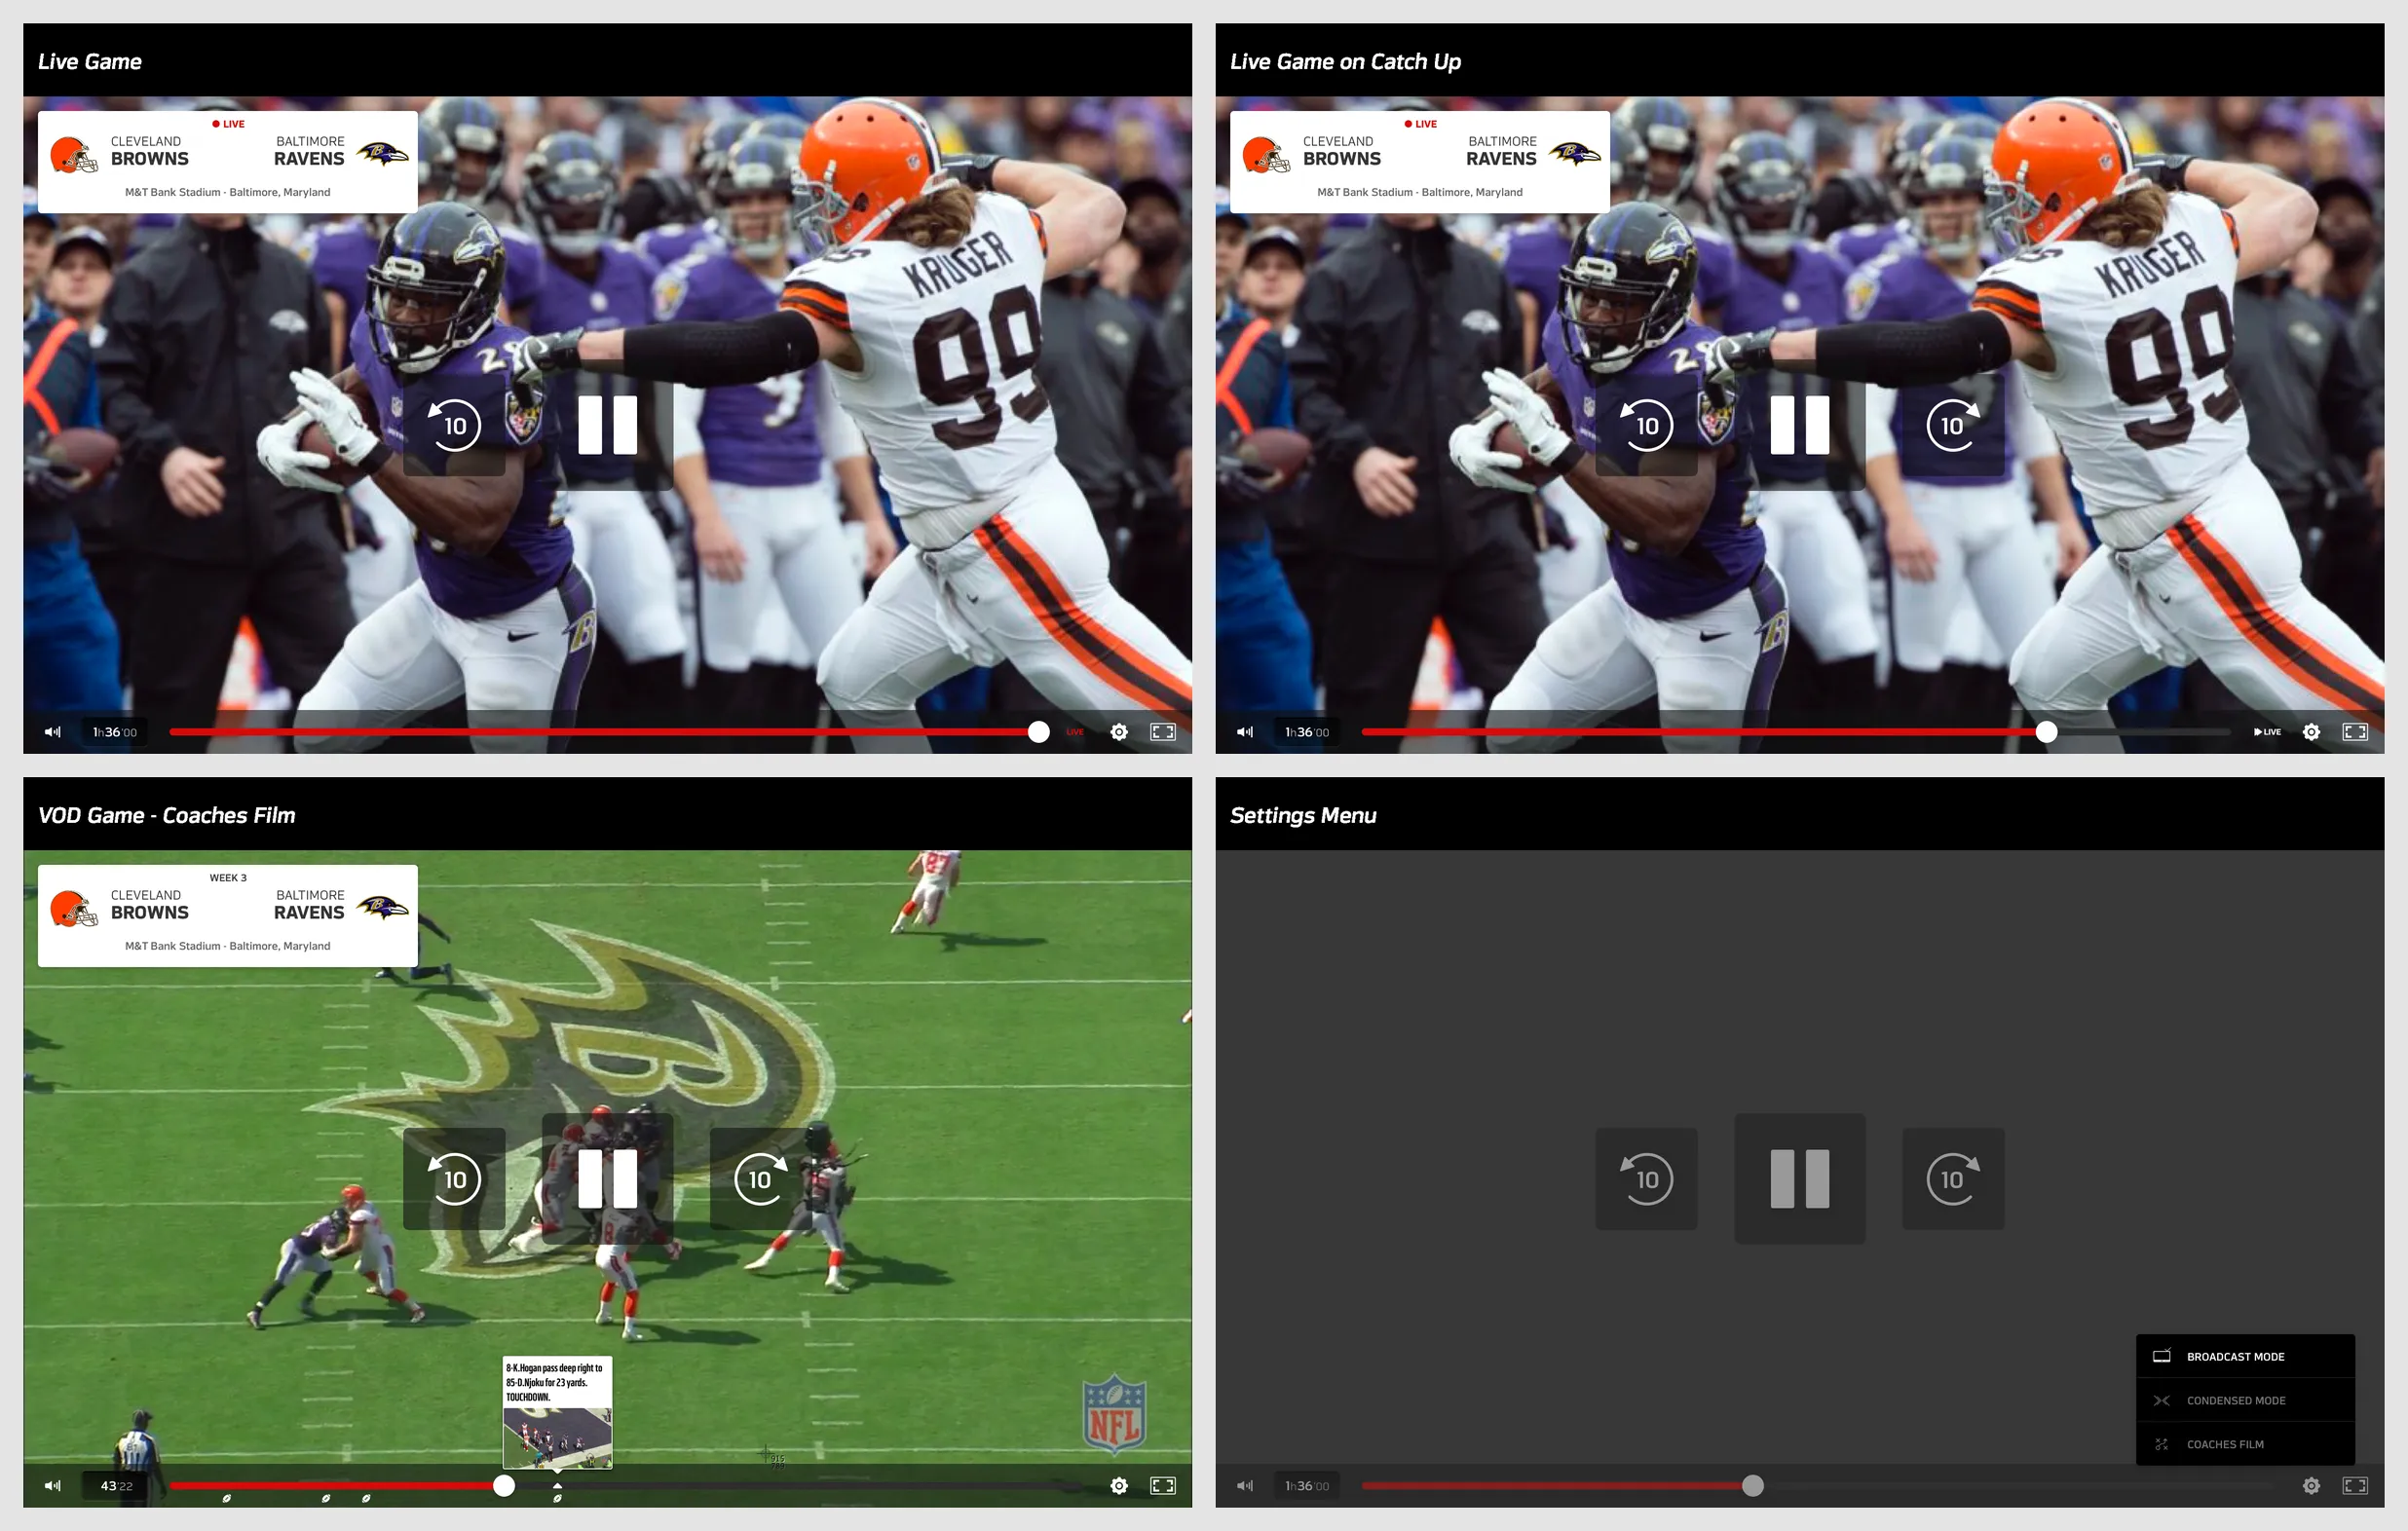2408x1531 pixels.
Task: Pause the video in the Settings Menu panel
Action: [1799, 1179]
